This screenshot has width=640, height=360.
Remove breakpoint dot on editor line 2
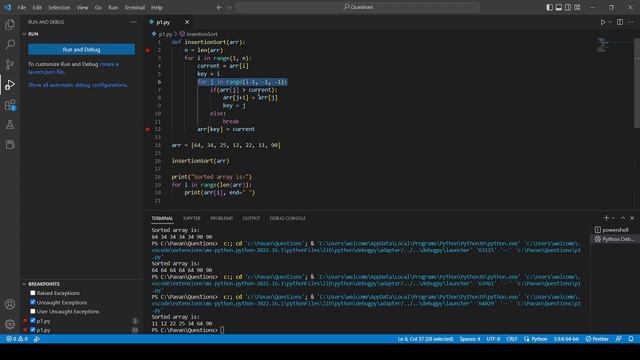point(147,50)
